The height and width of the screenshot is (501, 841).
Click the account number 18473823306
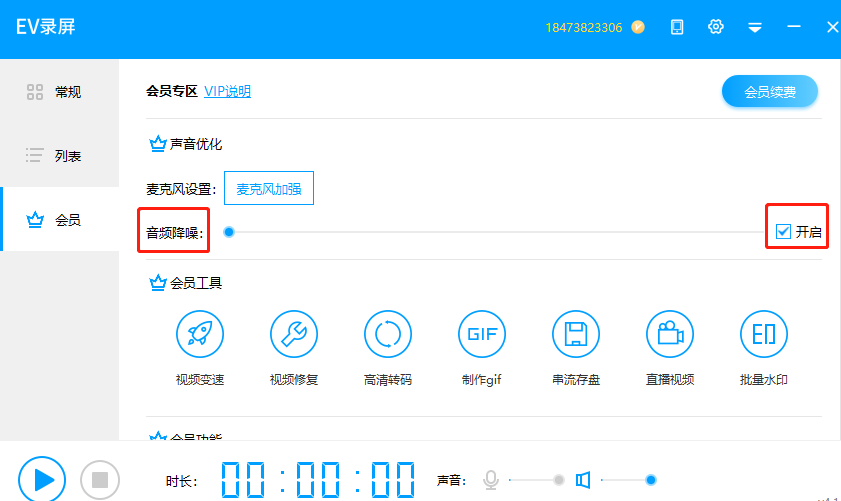[x=584, y=27]
